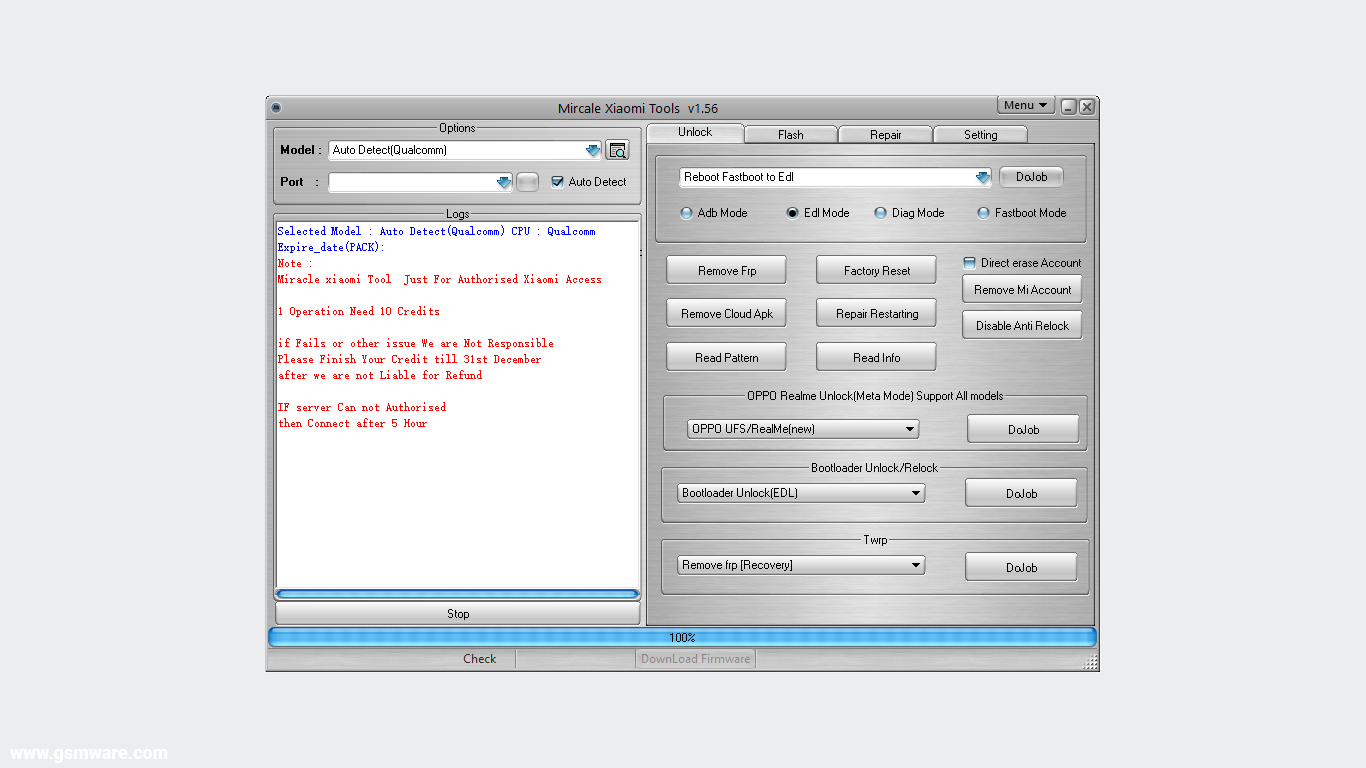This screenshot has height=768, width=1366.
Task: Select the Edl Mode radio button
Action: [793, 213]
